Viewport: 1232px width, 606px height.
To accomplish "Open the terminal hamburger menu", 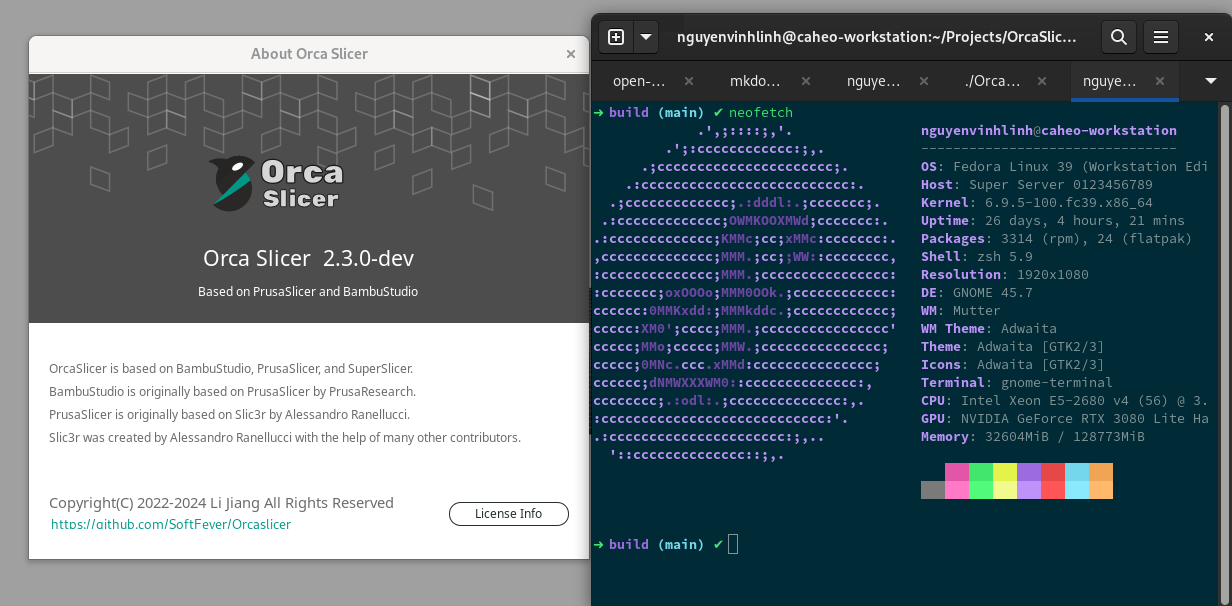I will (x=1161, y=37).
